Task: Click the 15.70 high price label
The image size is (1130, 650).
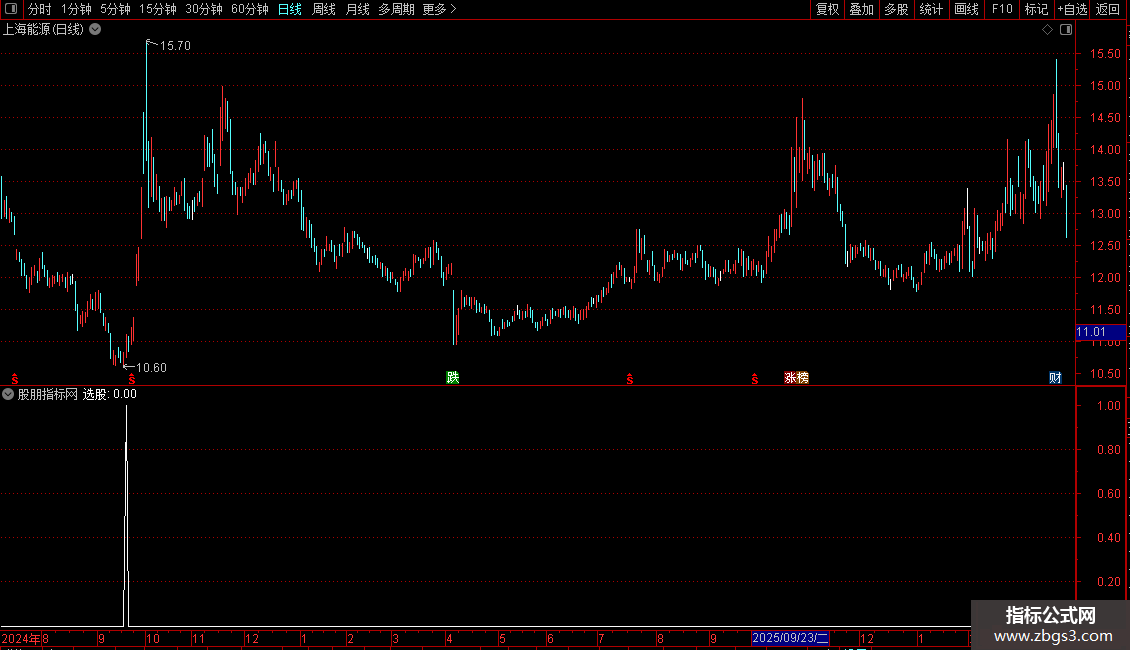Action: 175,46
